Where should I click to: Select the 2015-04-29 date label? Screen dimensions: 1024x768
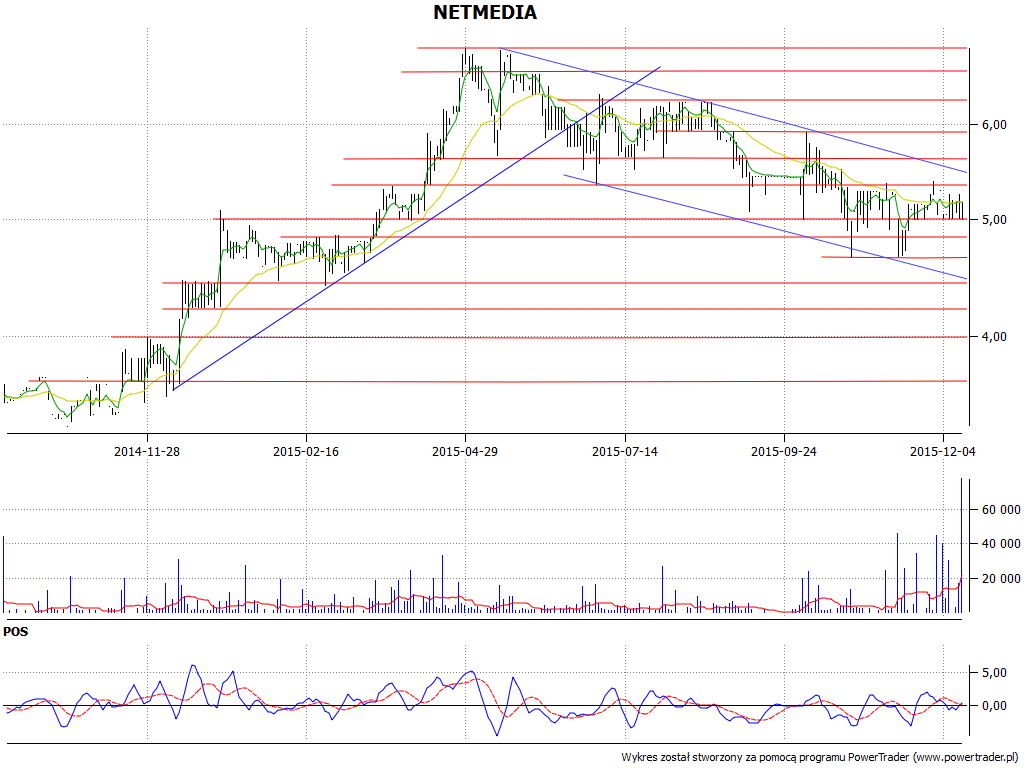[x=465, y=451]
